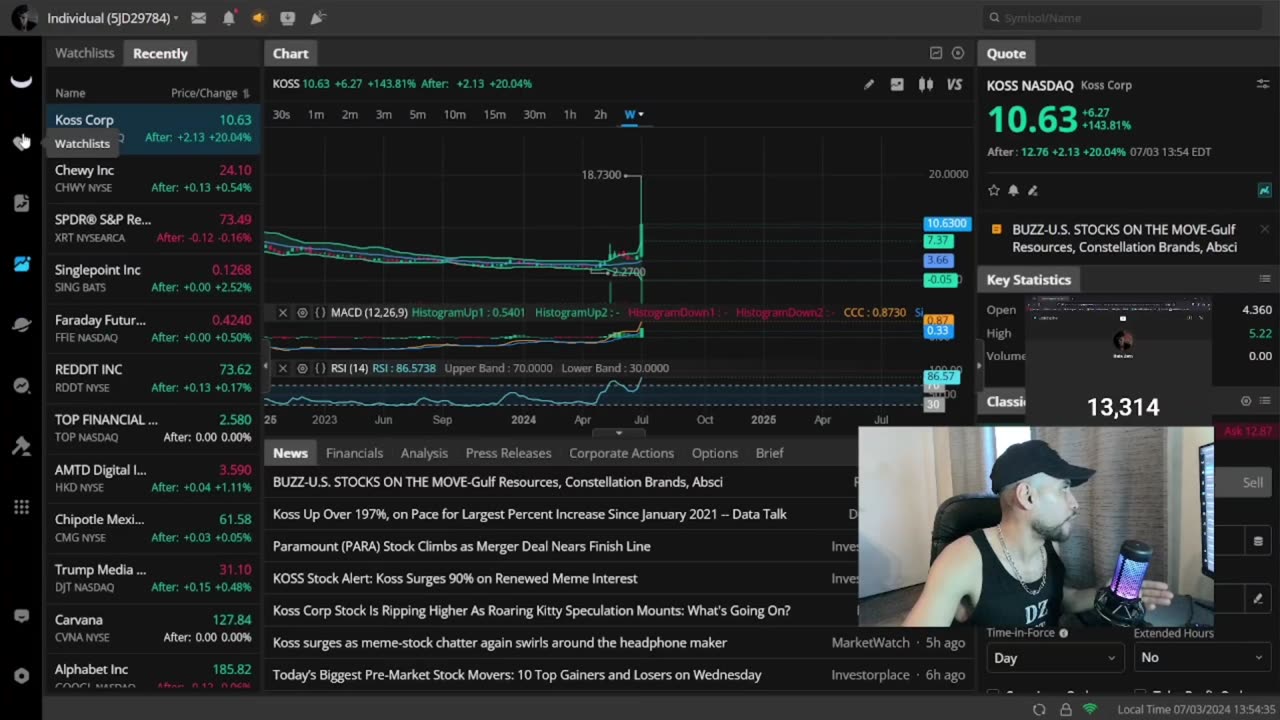
Task: Set KOSS price alert bell icon
Action: click(1013, 190)
